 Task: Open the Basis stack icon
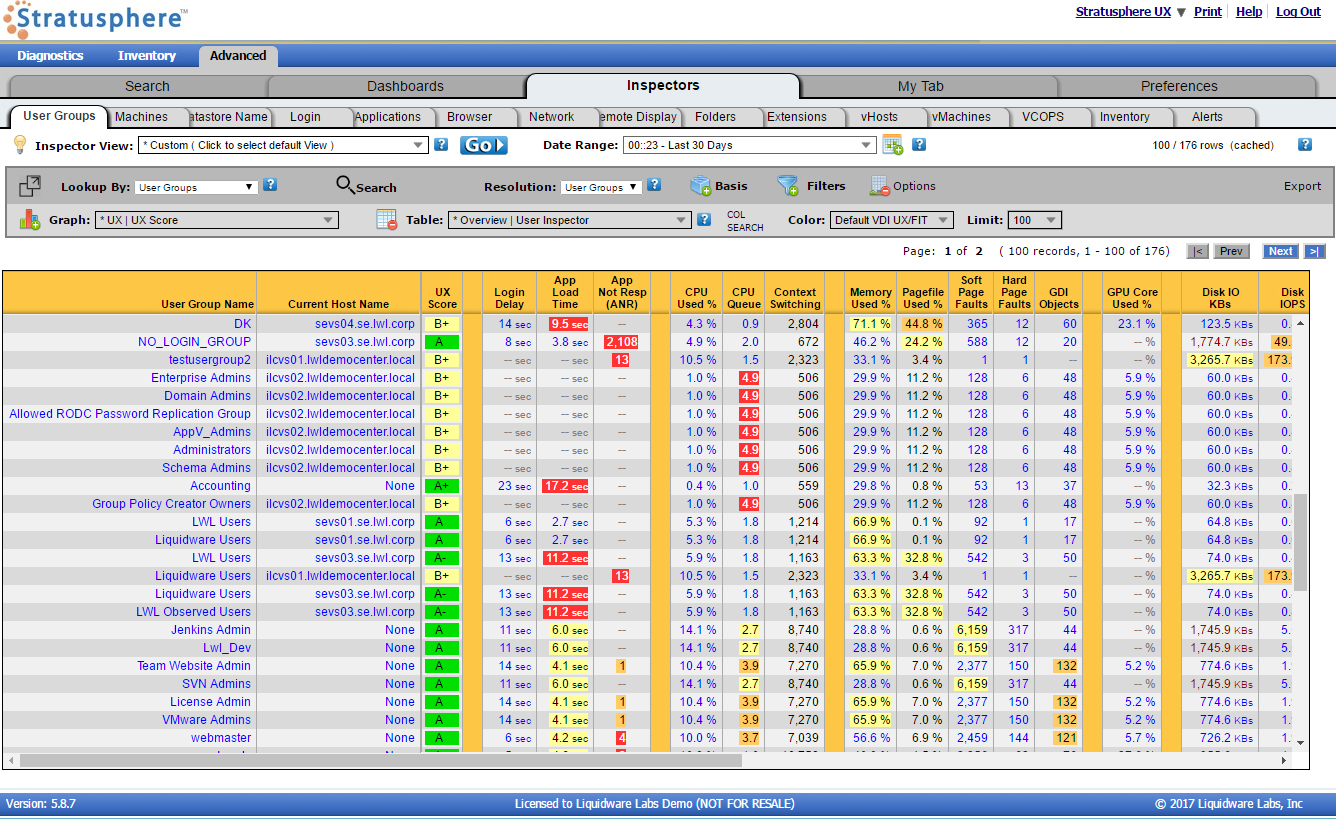point(700,186)
